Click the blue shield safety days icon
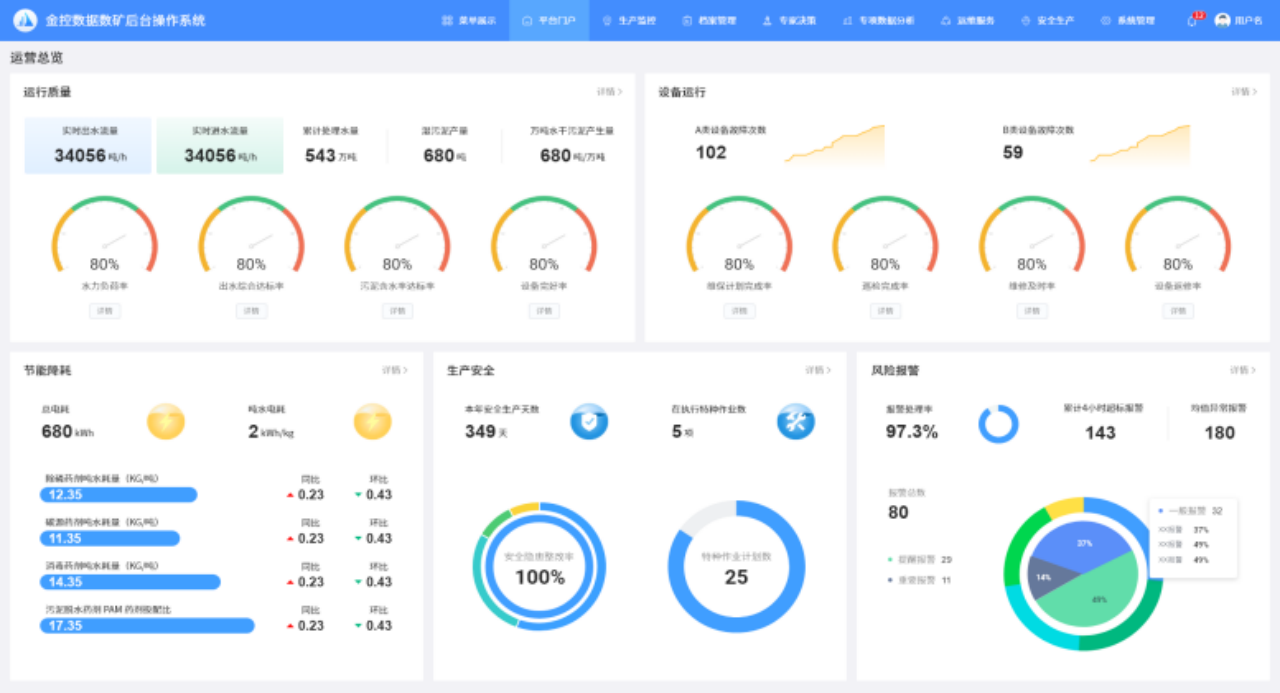1280x693 pixels. (x=589, y=422)
